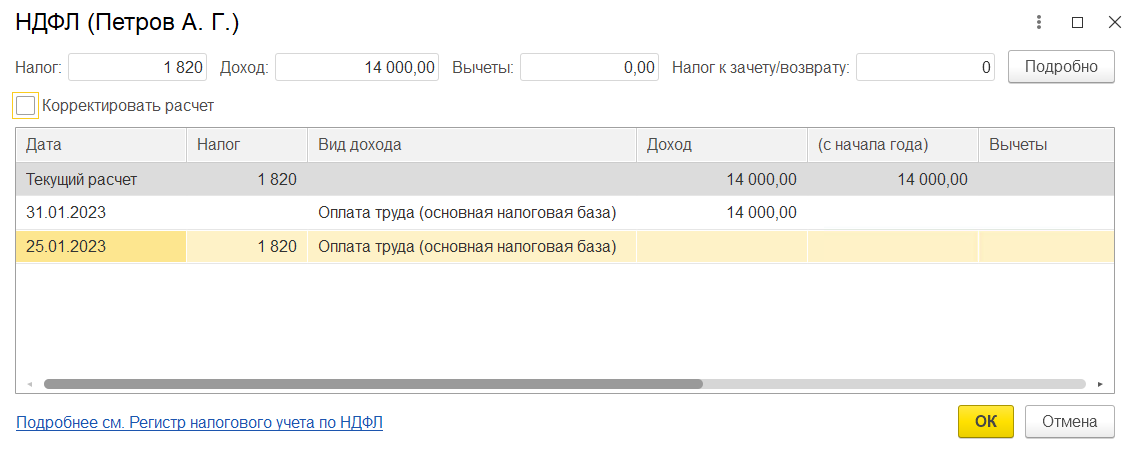The image size is (1140, 454).
Task: Sort by the Дата column header
Action: pos(100,145)
